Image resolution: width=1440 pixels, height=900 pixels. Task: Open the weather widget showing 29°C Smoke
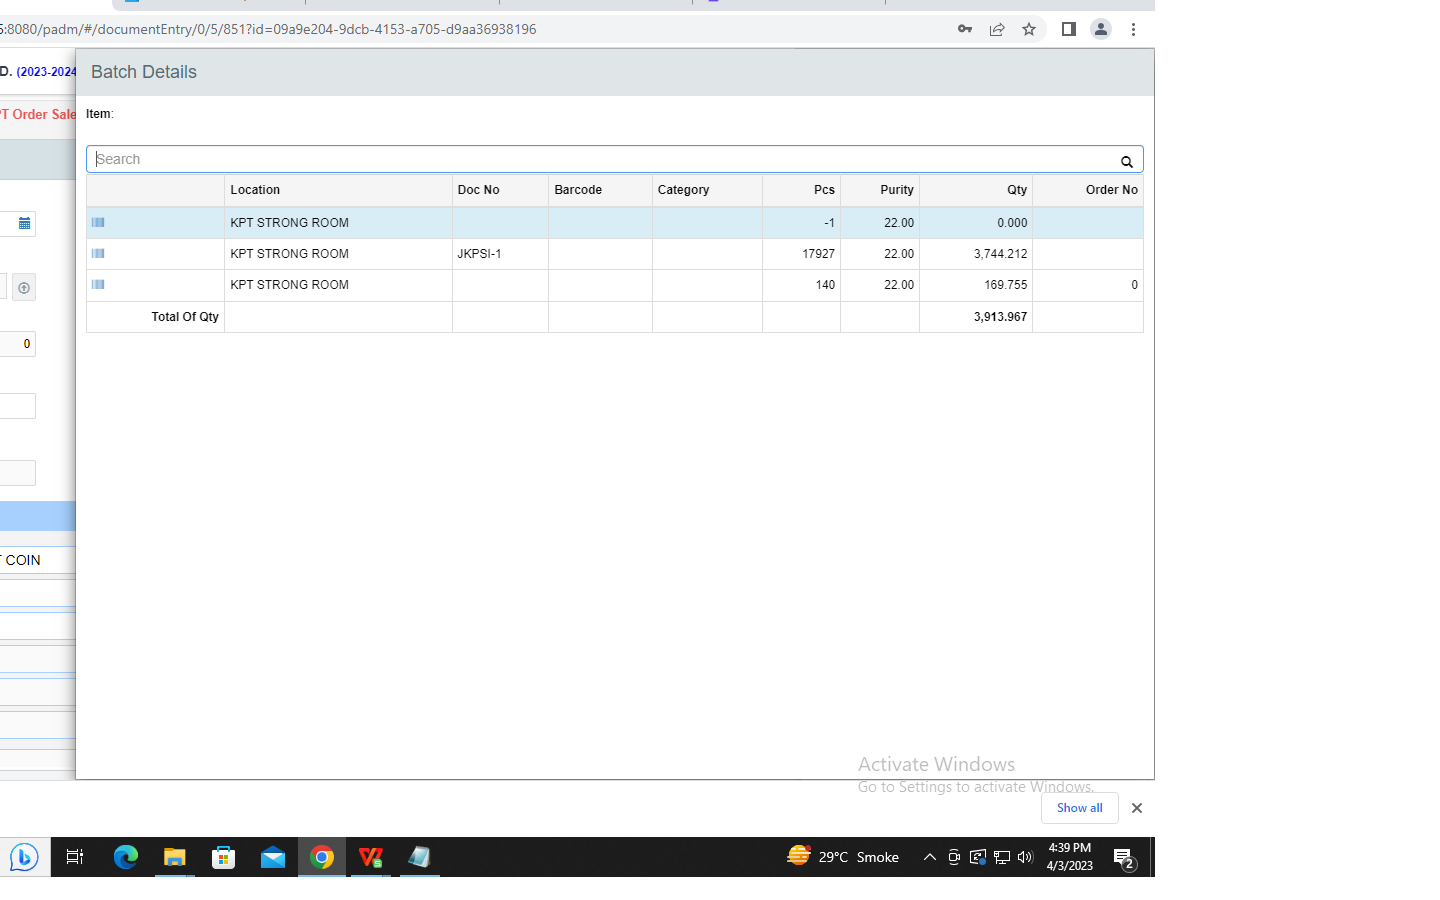(843, 857)
